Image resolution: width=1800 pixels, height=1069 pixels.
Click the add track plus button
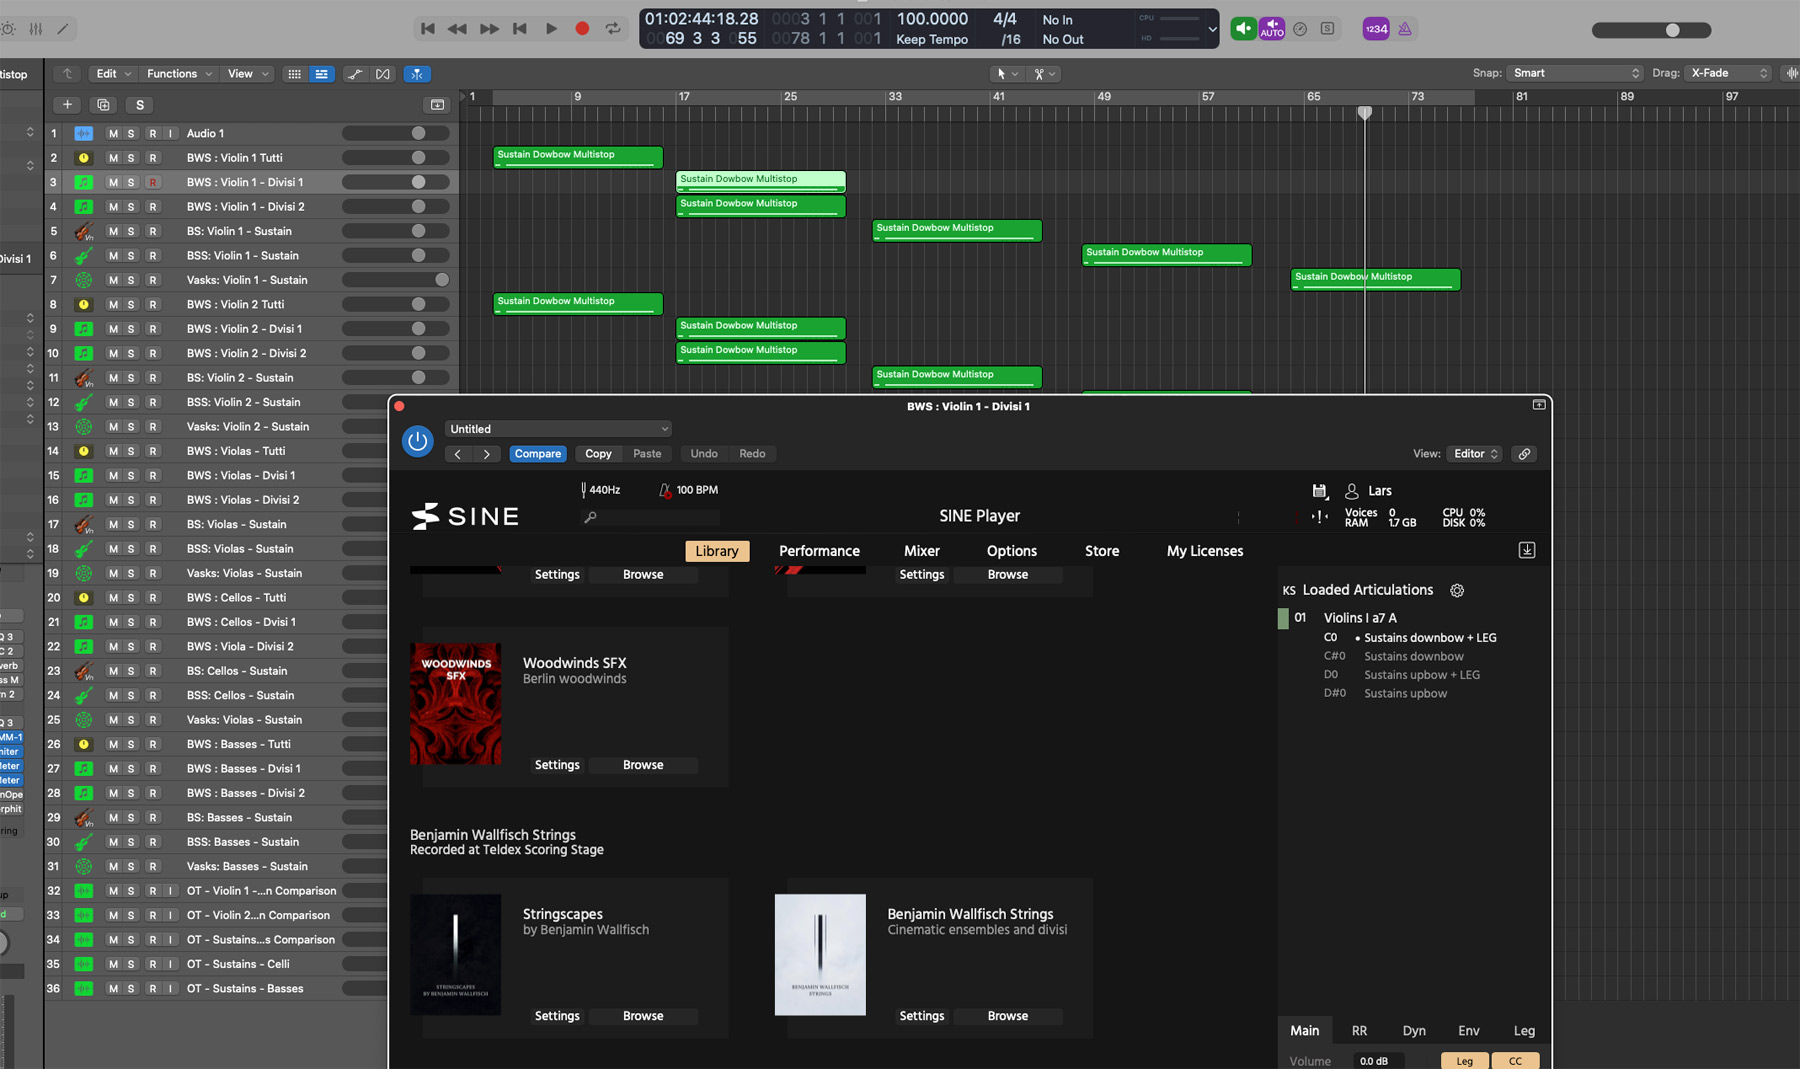click(67, 105)
